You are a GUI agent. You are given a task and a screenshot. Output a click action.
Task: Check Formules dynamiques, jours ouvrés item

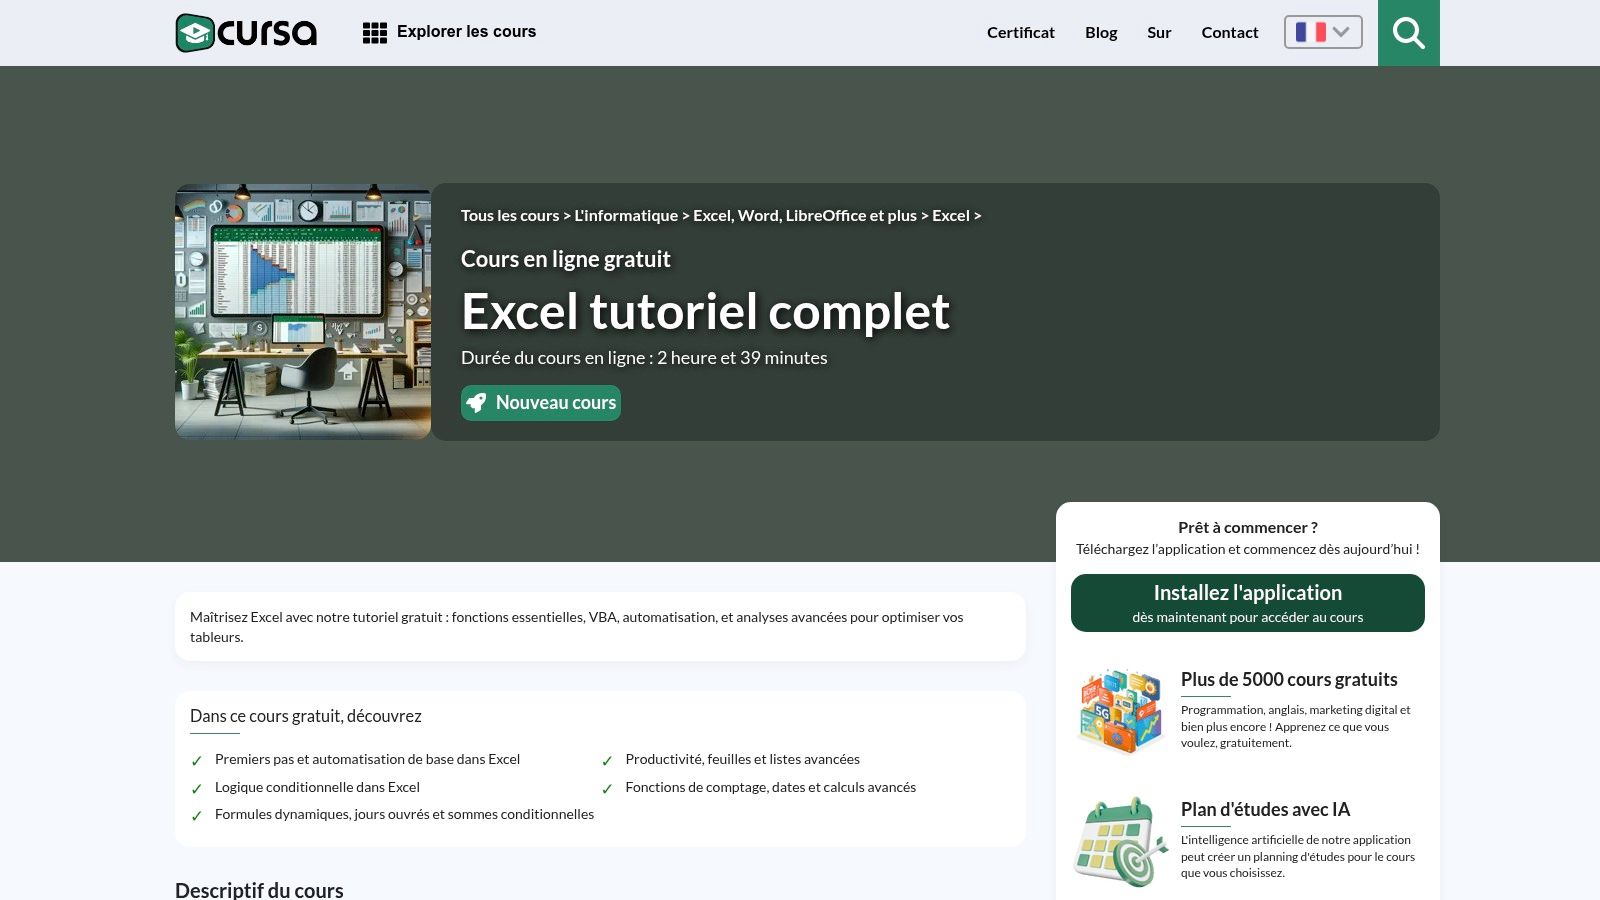(x=196, y=815)
